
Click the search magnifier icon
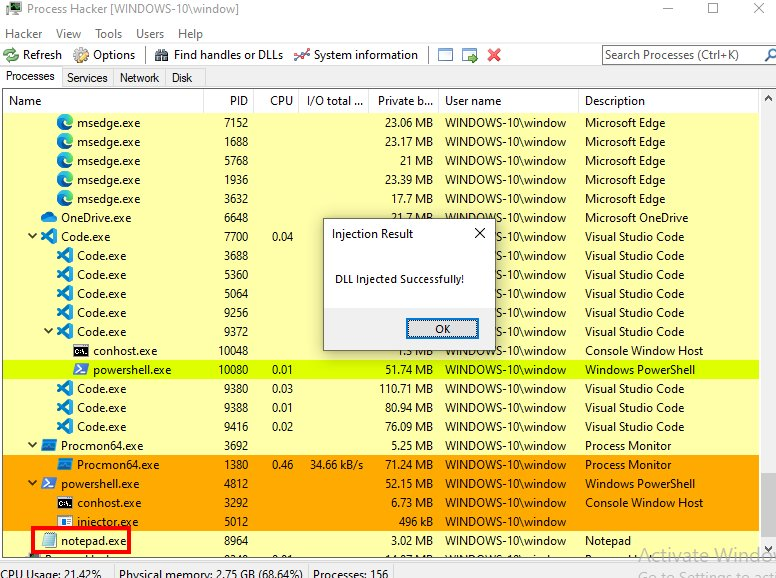(770, 55)
